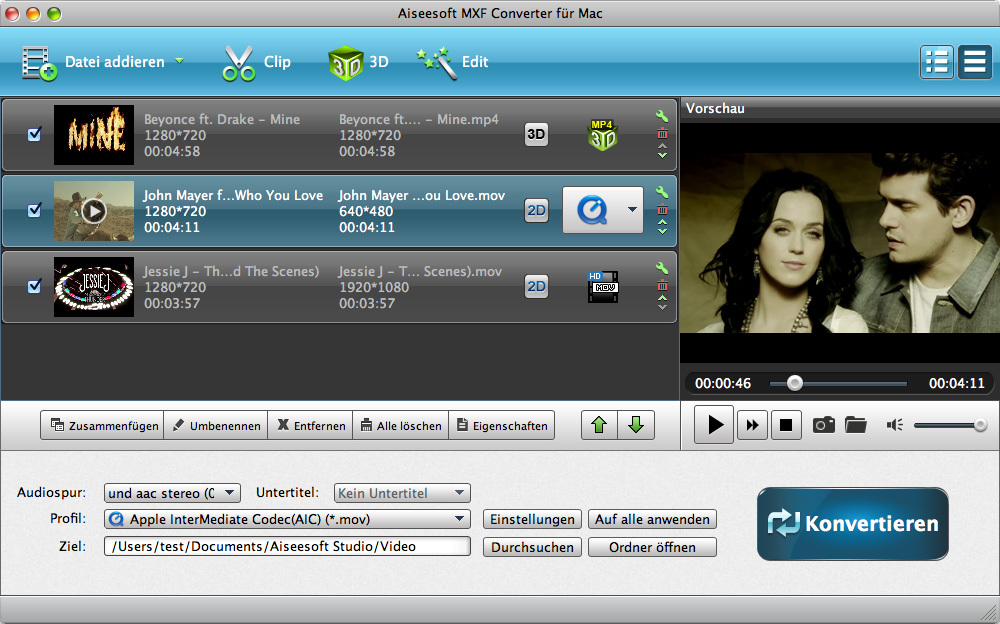This screenshot has width=1000, height=624.
Task: Start conversion with Konvertieren button
Action: (853, 524)
